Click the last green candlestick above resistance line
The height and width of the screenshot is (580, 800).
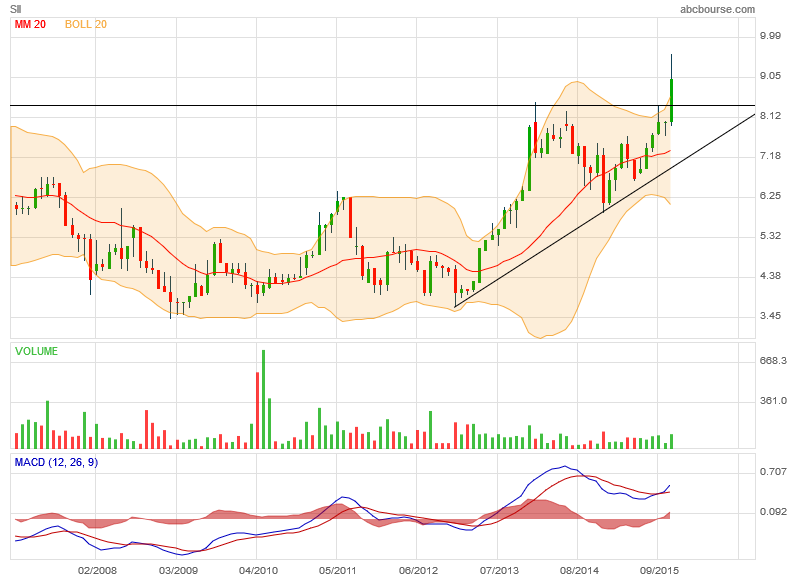pos(671,100)
